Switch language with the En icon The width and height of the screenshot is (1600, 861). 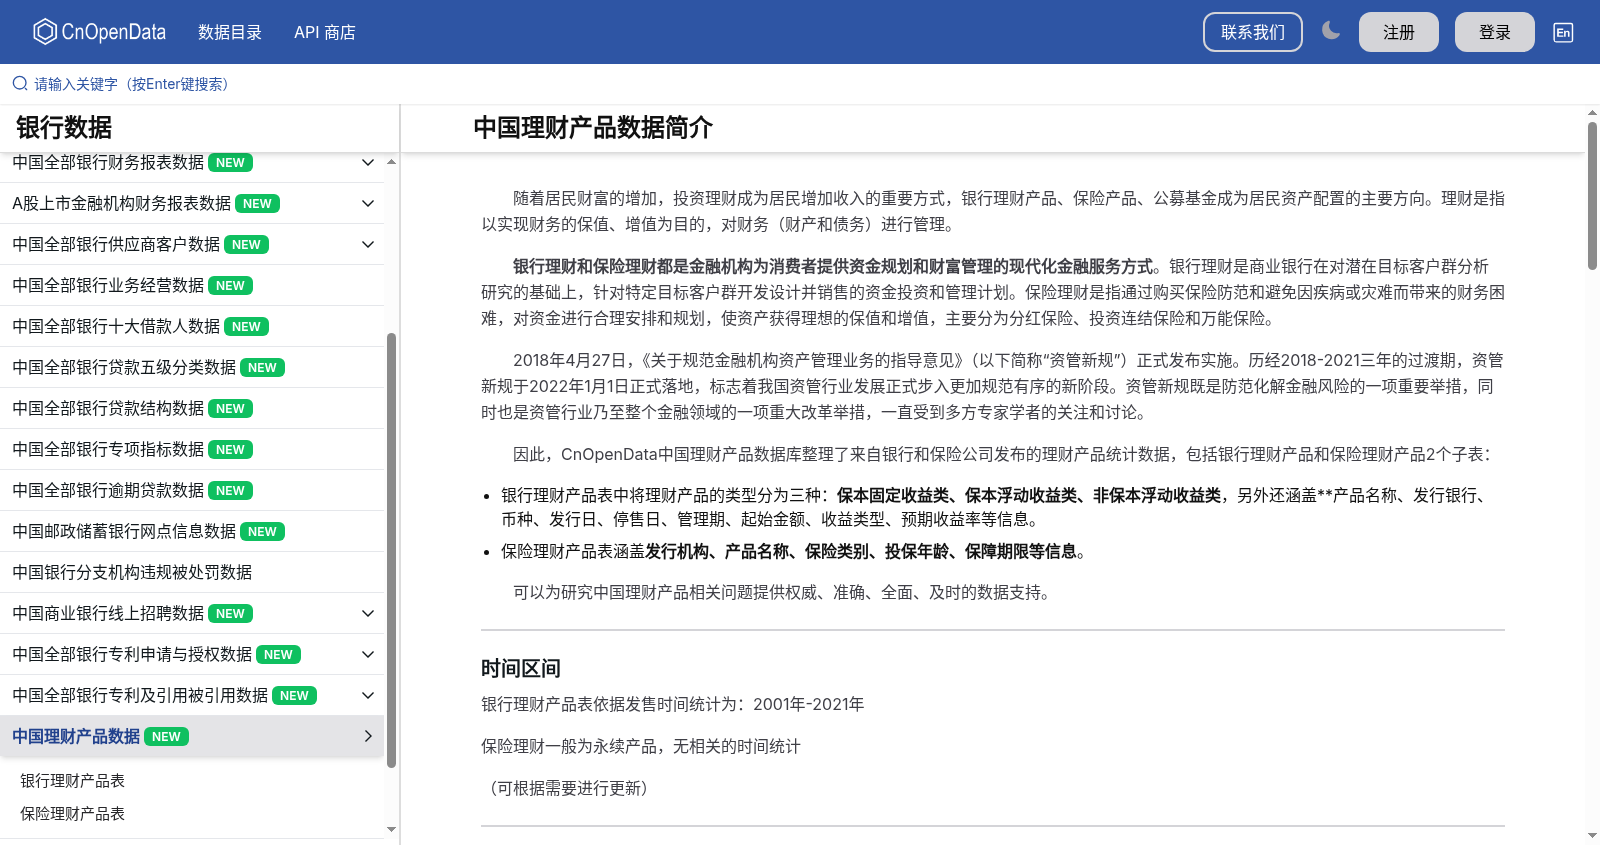pyautogui.click(x=1563, y=32)
